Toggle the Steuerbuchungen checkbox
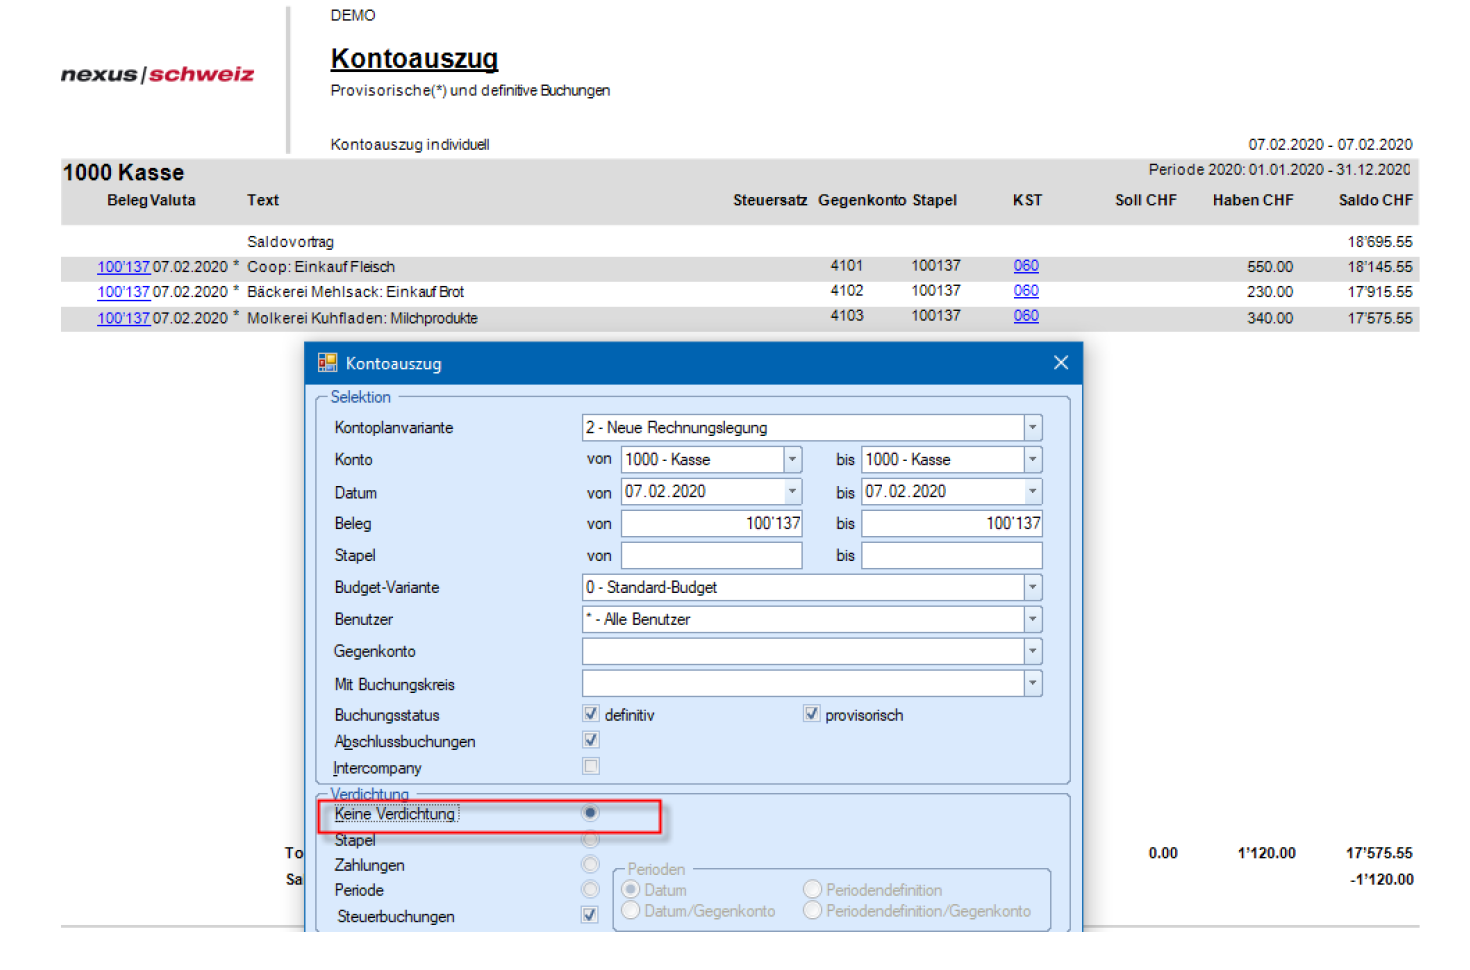Viewport: 1470px width, 970px height. click(590, 915)
